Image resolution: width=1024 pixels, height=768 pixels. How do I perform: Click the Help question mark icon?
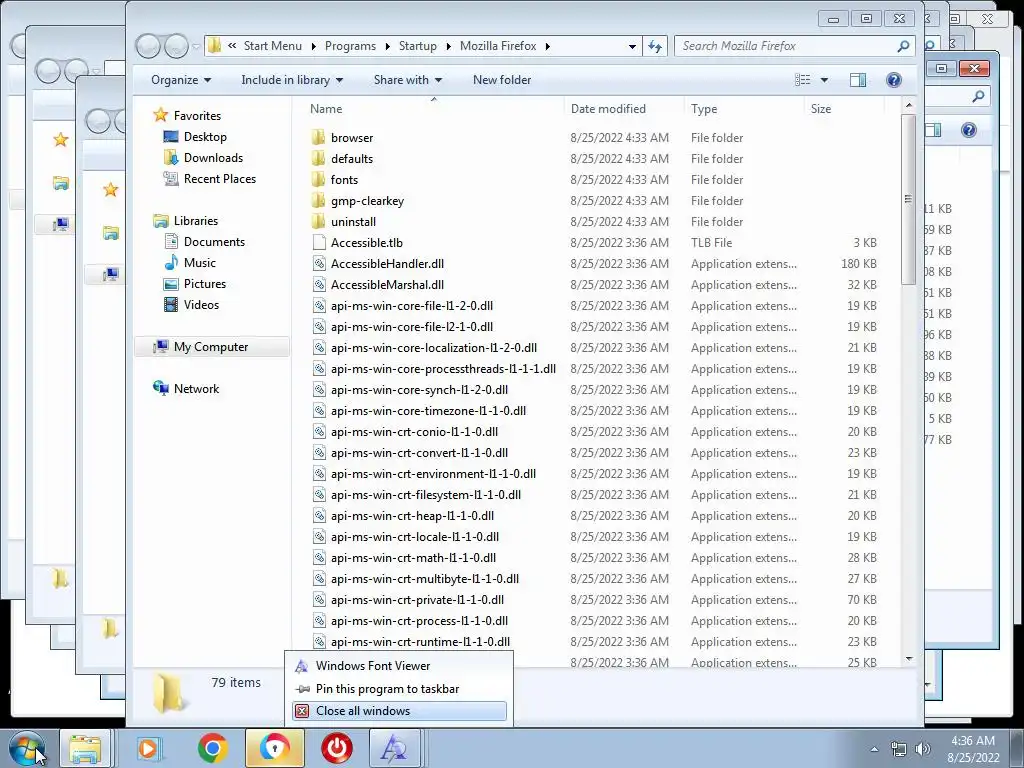point(893,80)
